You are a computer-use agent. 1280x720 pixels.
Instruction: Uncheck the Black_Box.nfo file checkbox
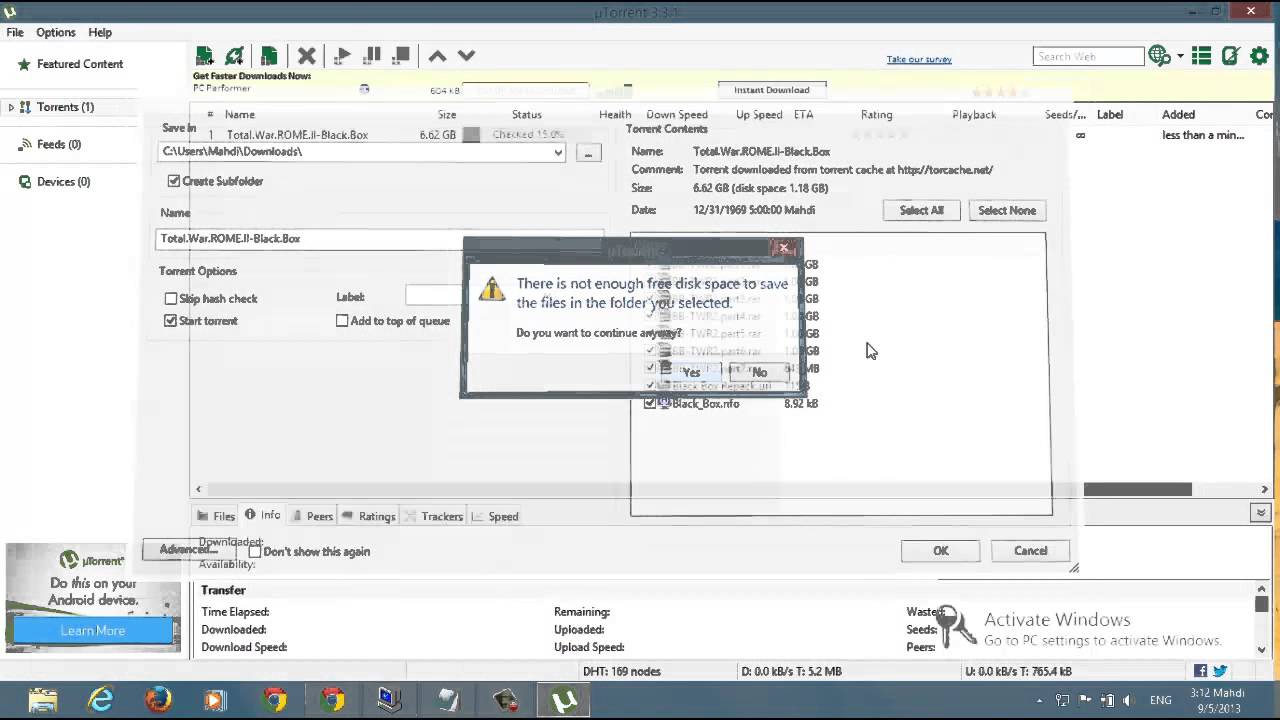click(x=650, y=403)
